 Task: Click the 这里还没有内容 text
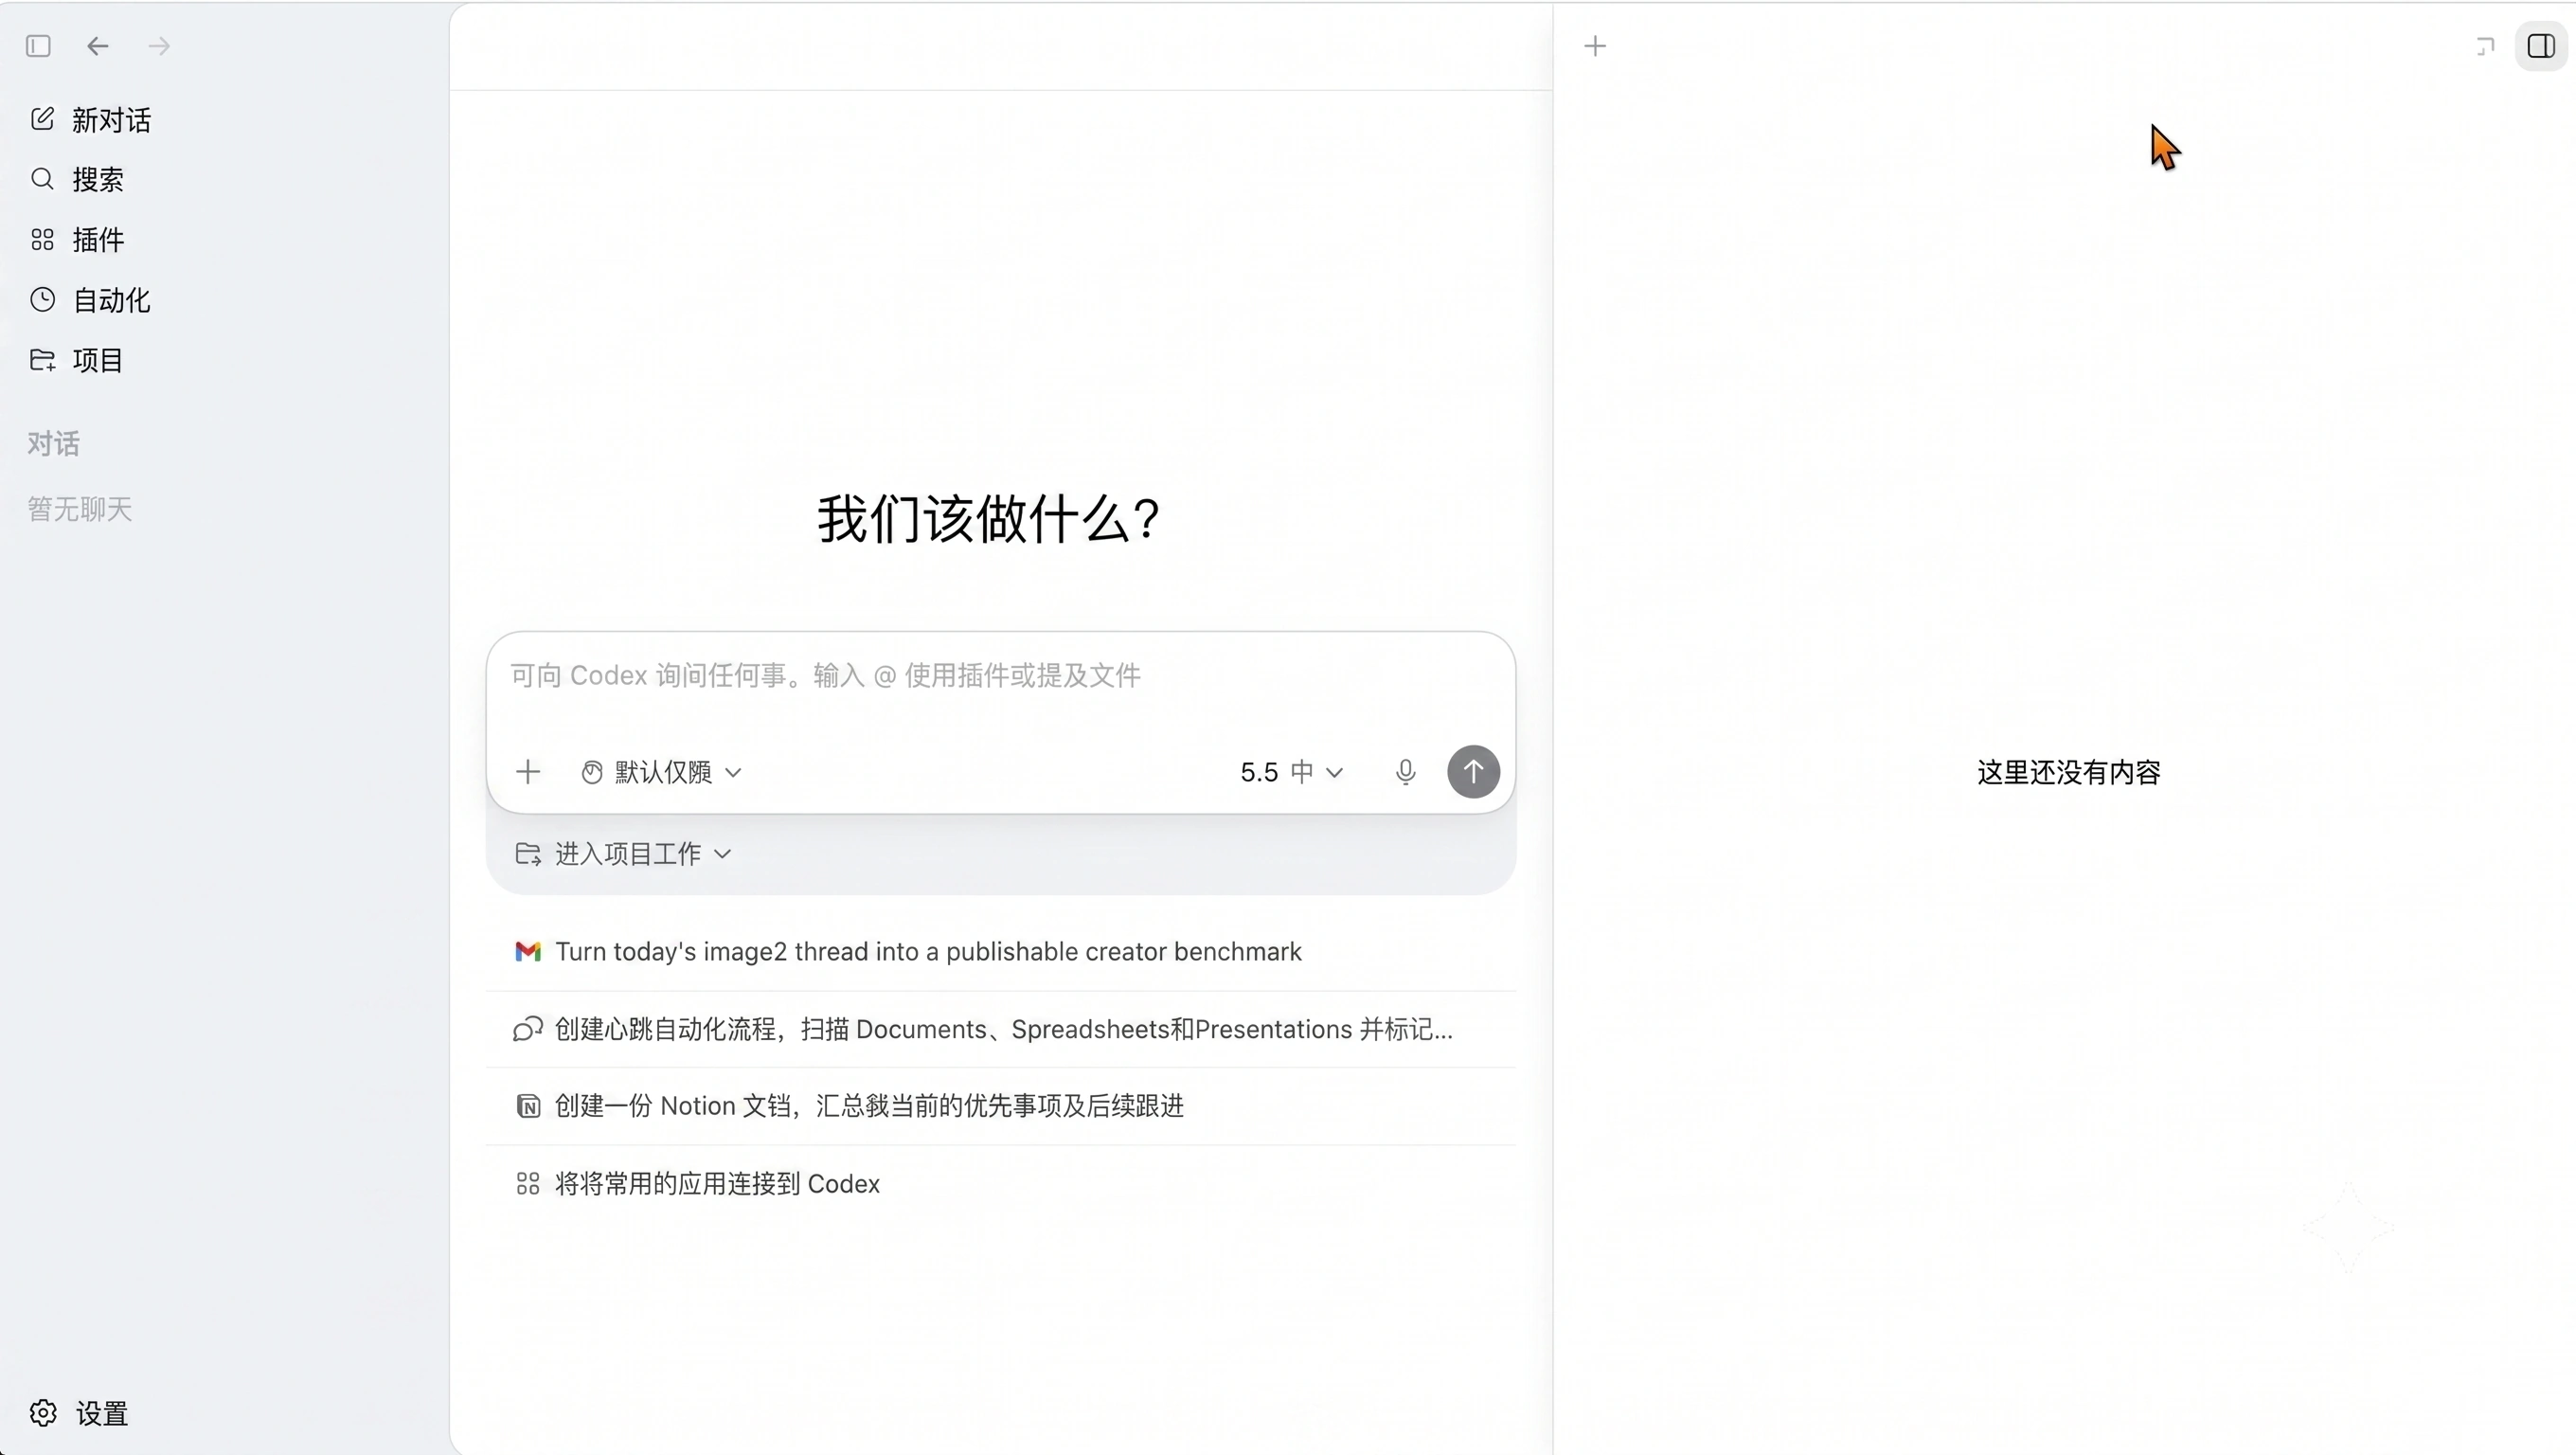click(x=2068, y=772)
